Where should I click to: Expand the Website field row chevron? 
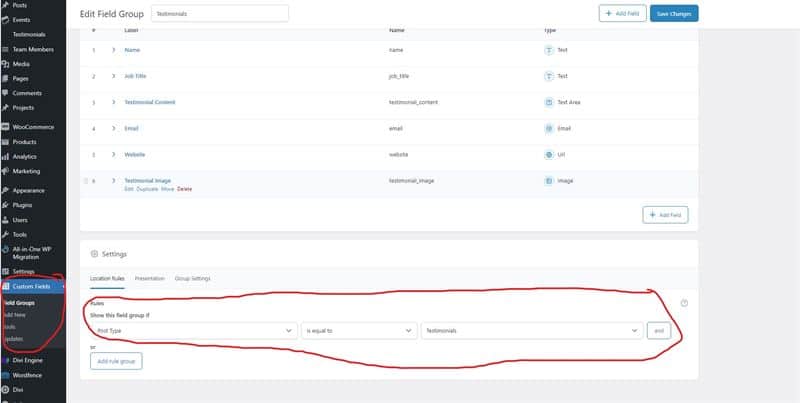pyautogui.click(x=113, y=155)
